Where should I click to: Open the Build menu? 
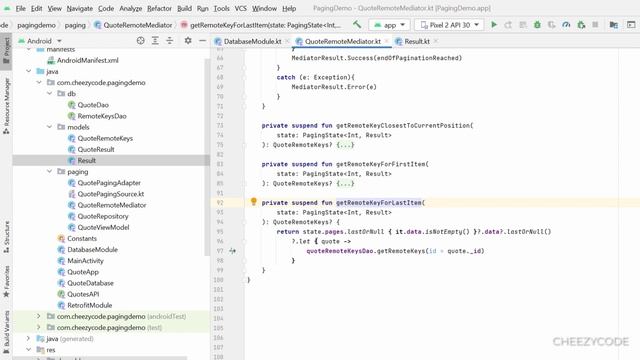(x=184, y=8)
